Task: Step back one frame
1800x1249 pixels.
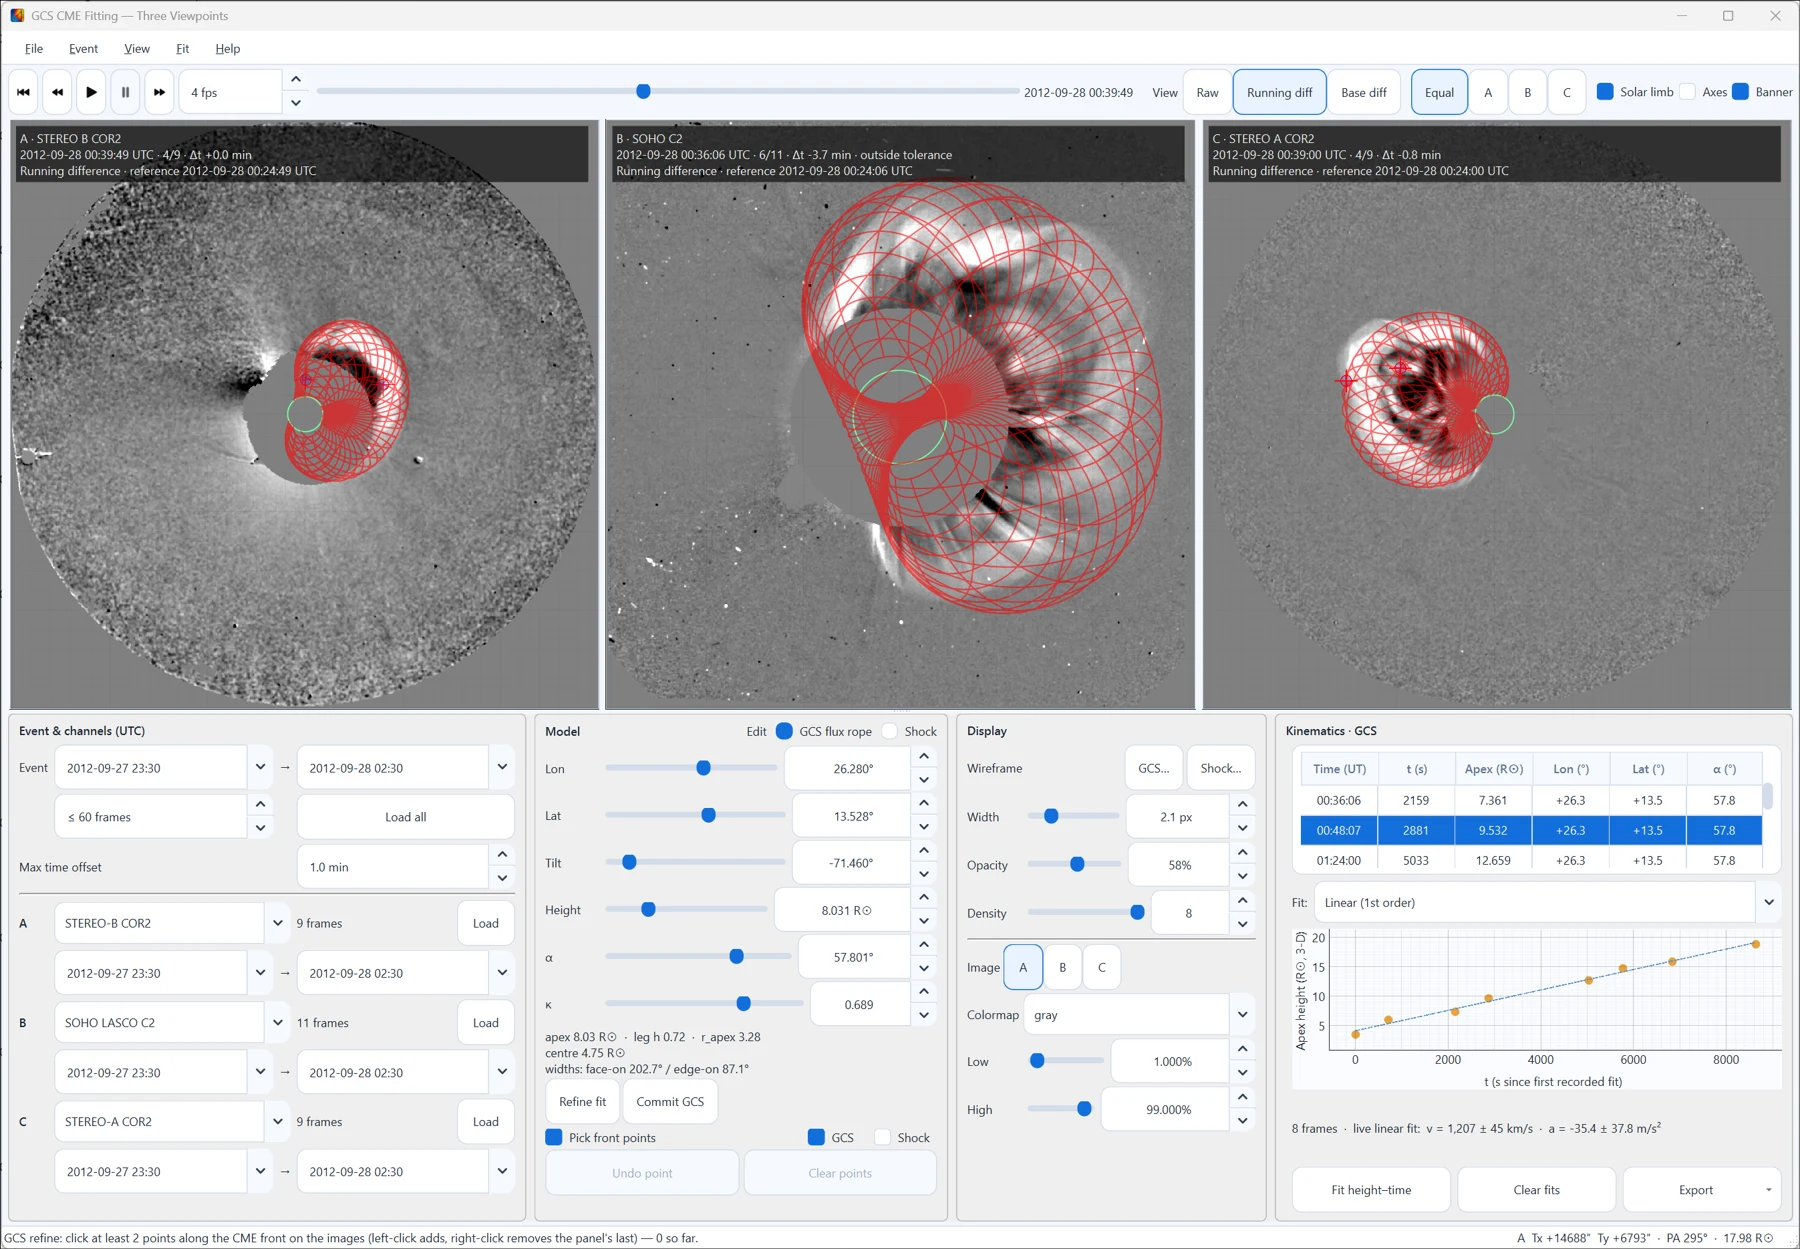Action: (58, 92)
